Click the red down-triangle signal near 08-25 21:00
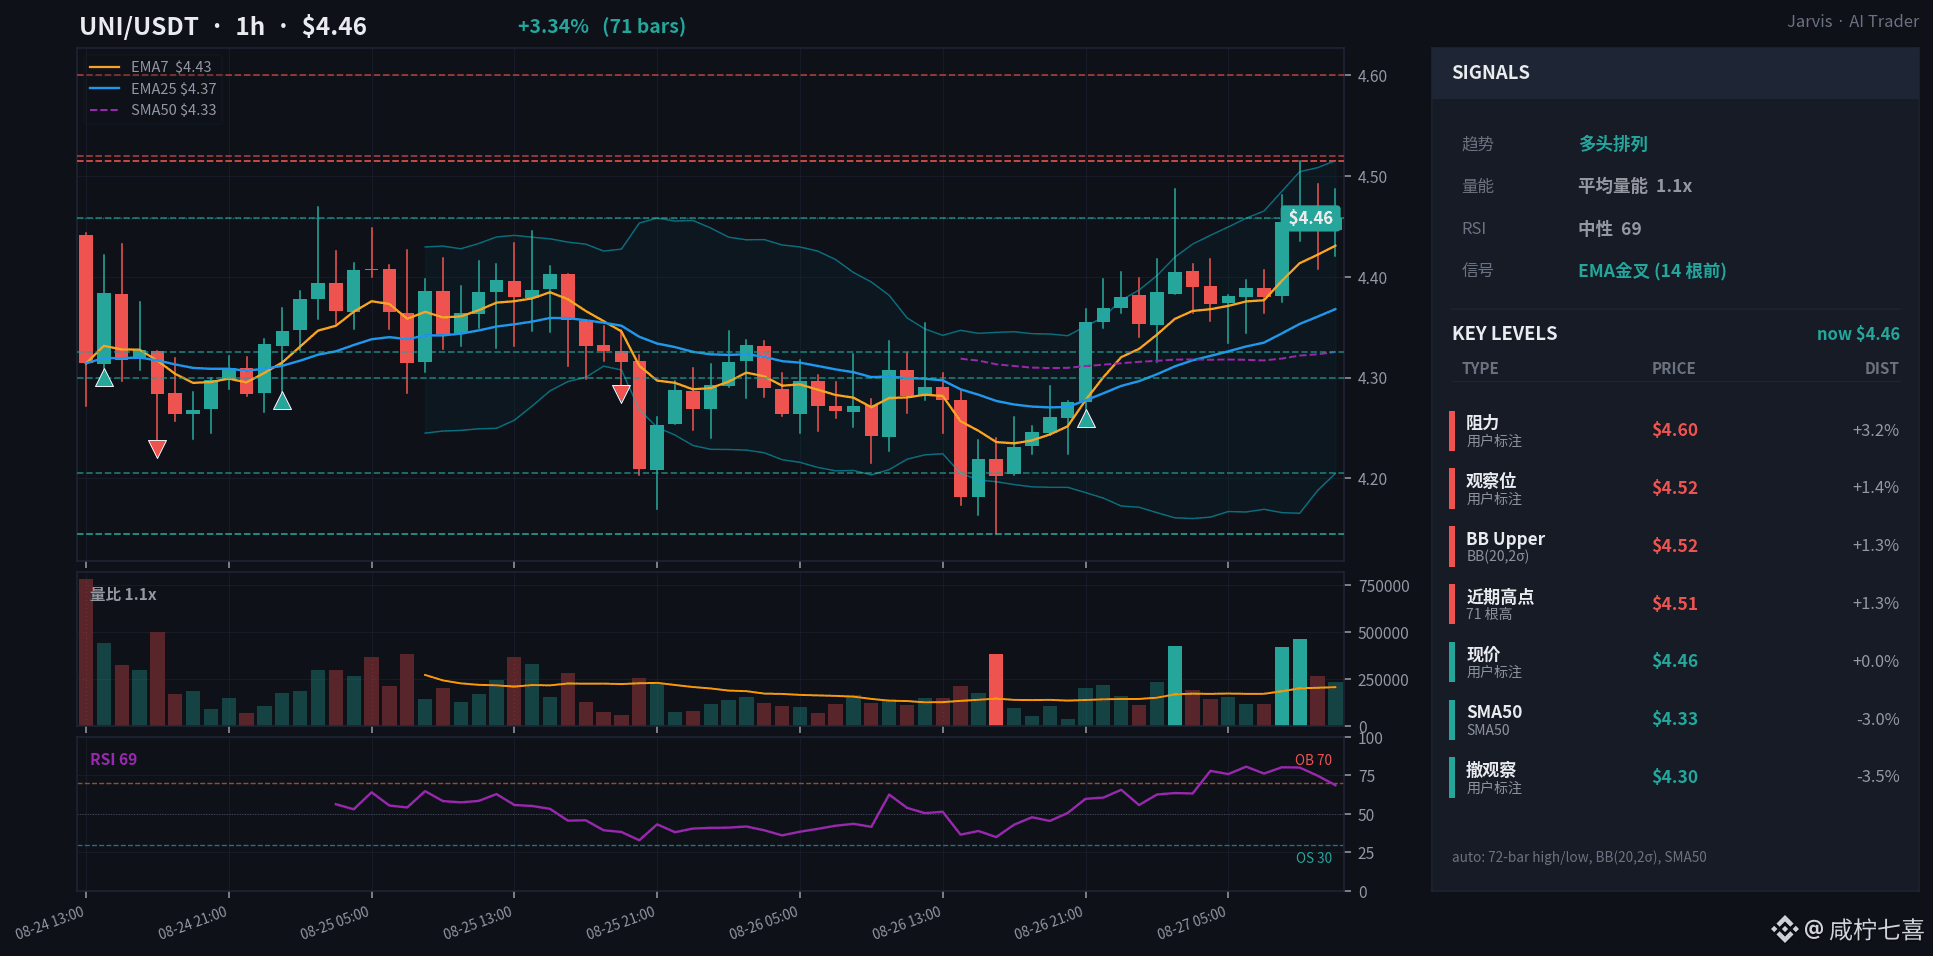 [x=621, y=394]
